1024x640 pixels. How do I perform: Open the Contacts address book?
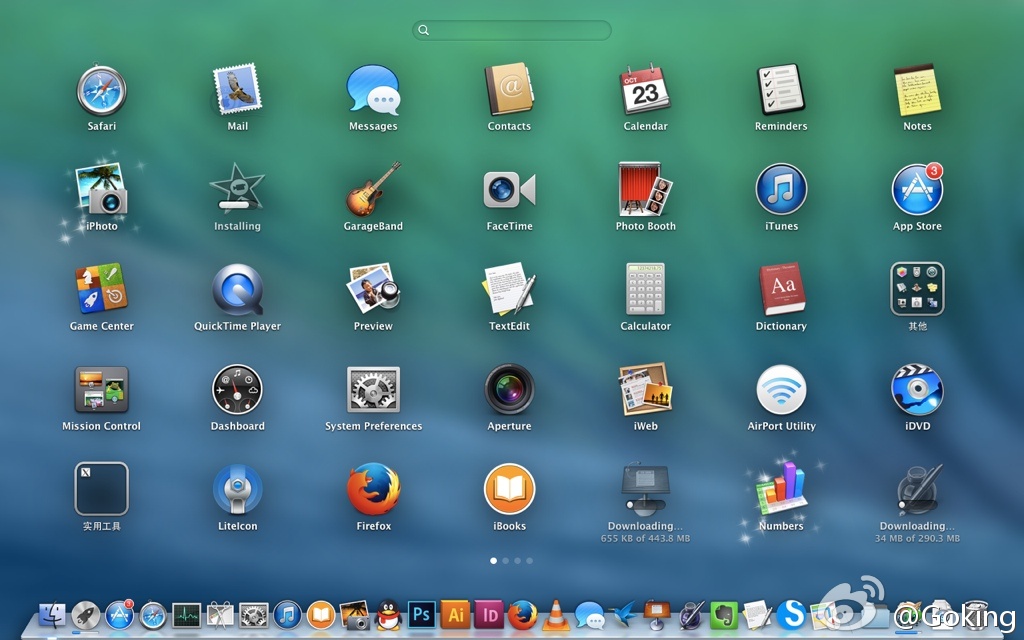pyautogui.click(x=509, y=90)
